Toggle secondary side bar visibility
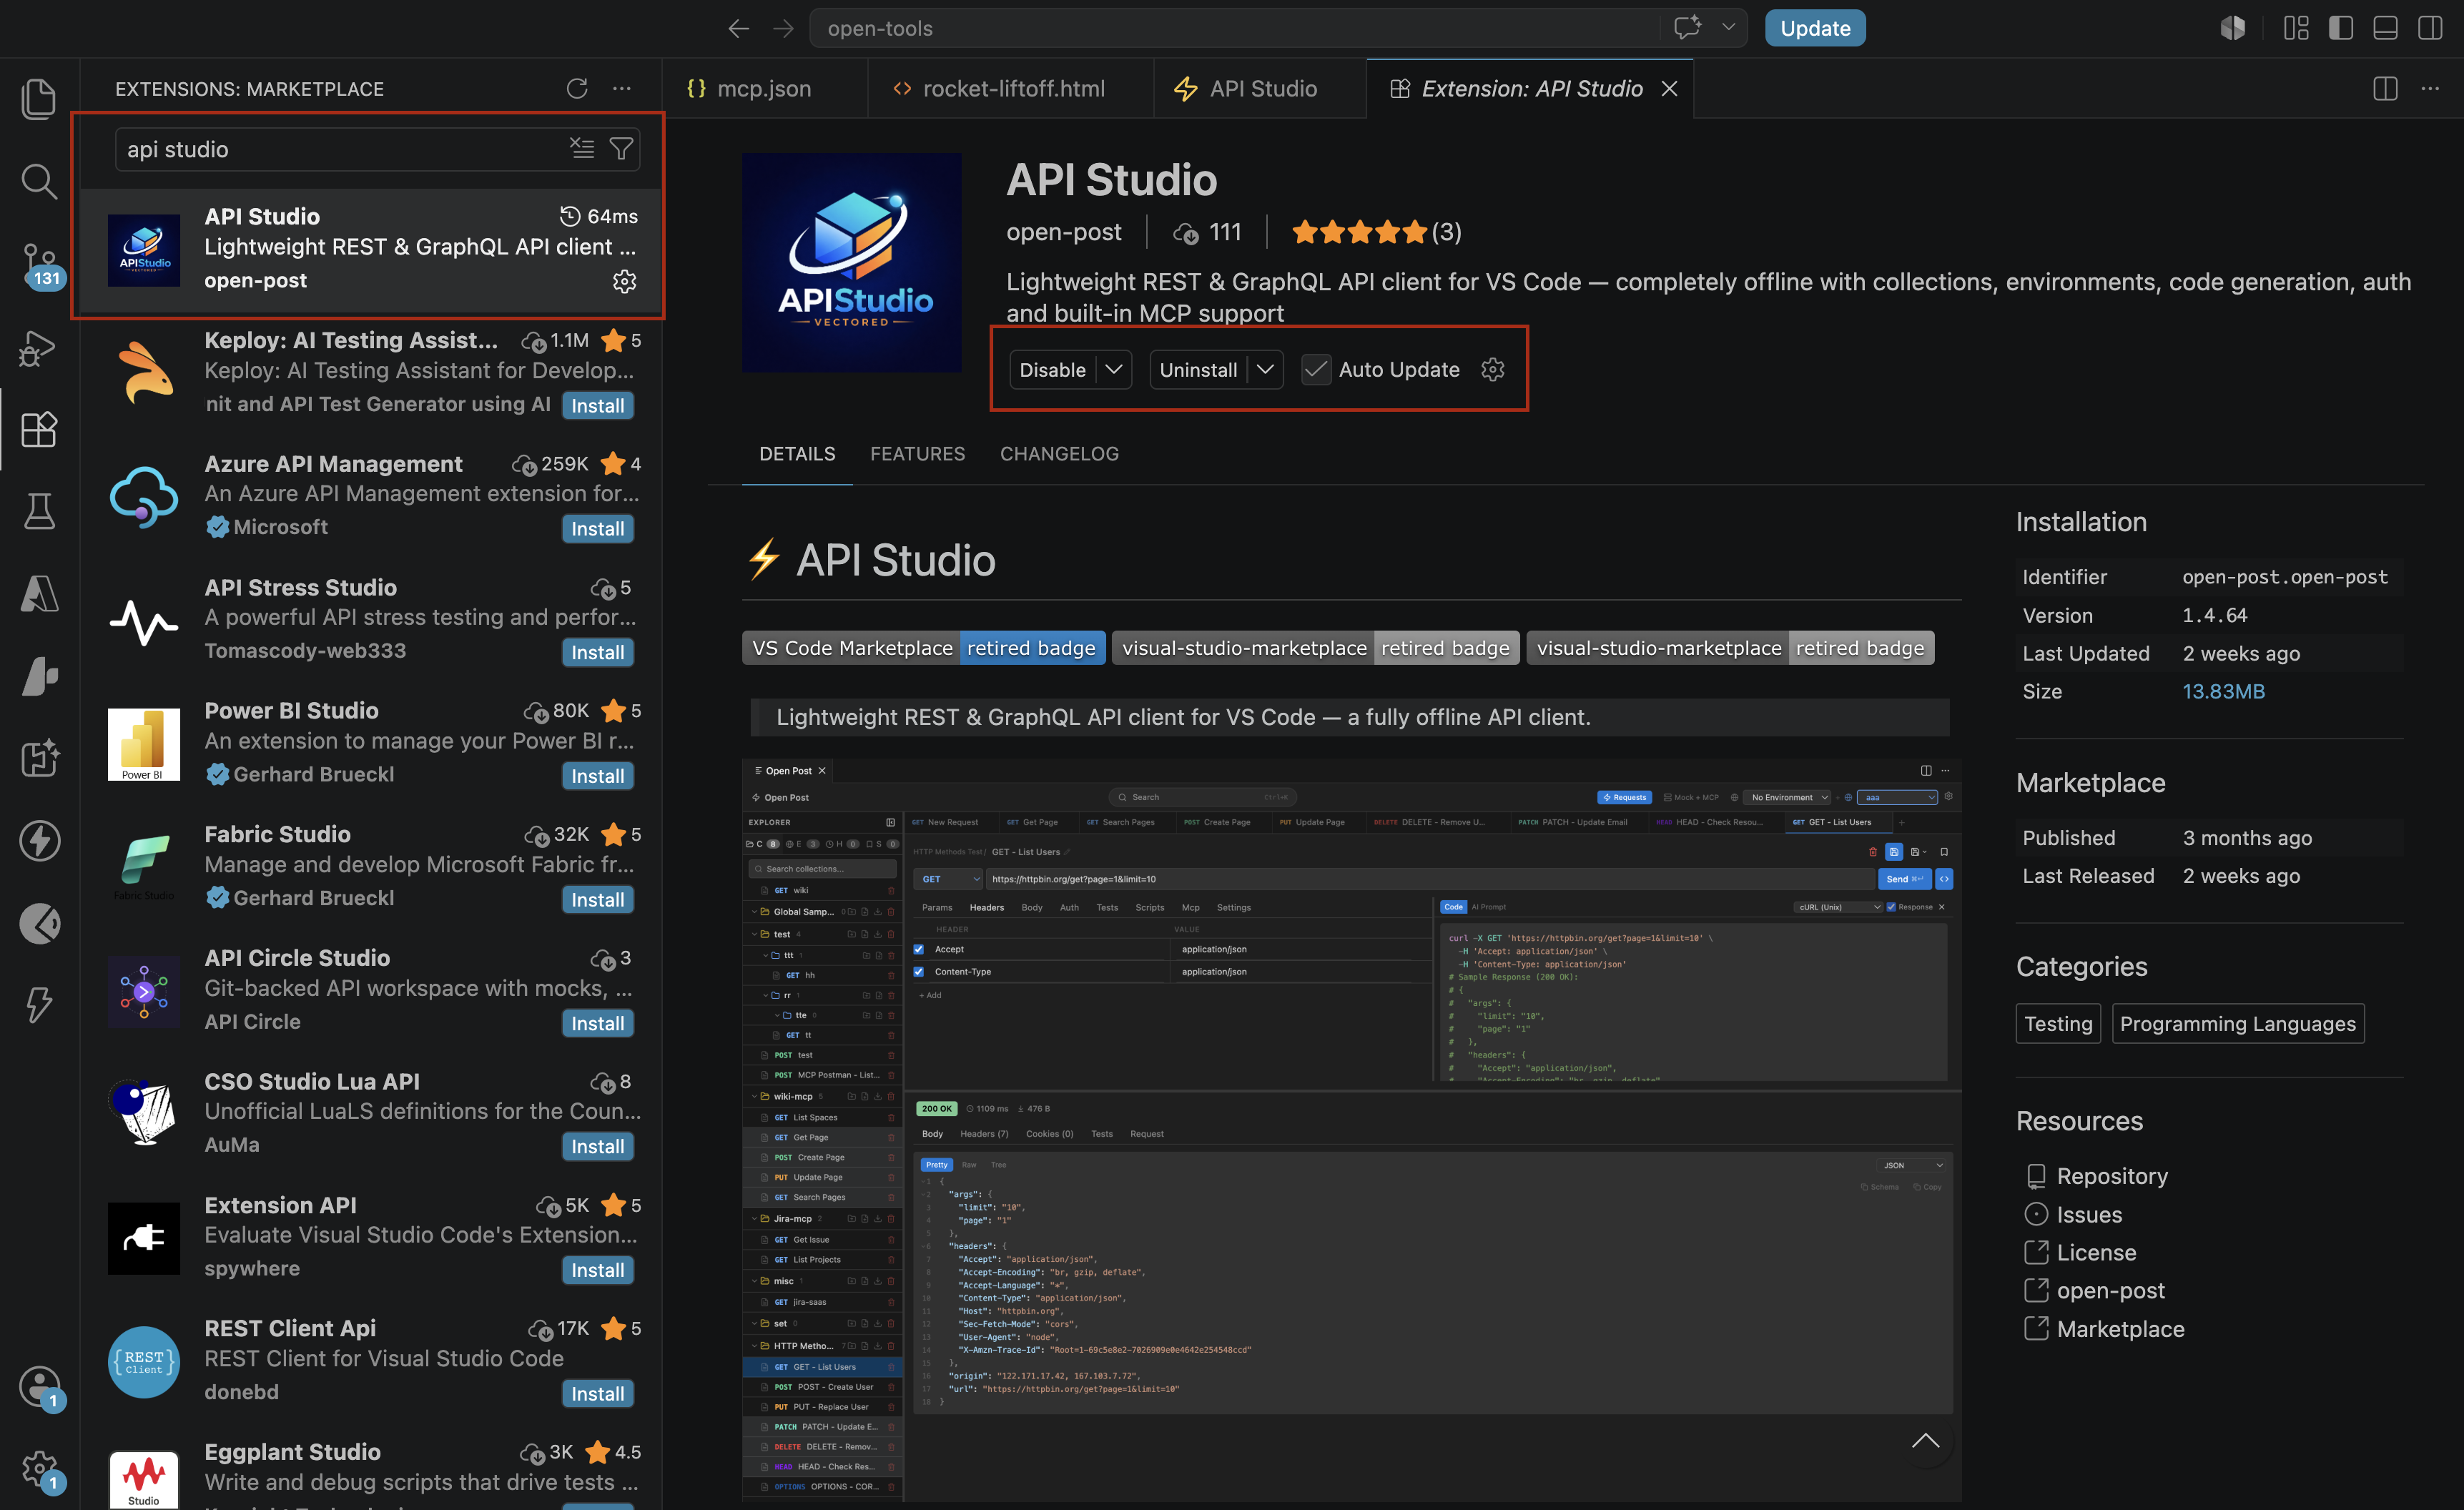Viewport: 2464px width, 1510px height. pyautogui.click(x=2430, y=28)
